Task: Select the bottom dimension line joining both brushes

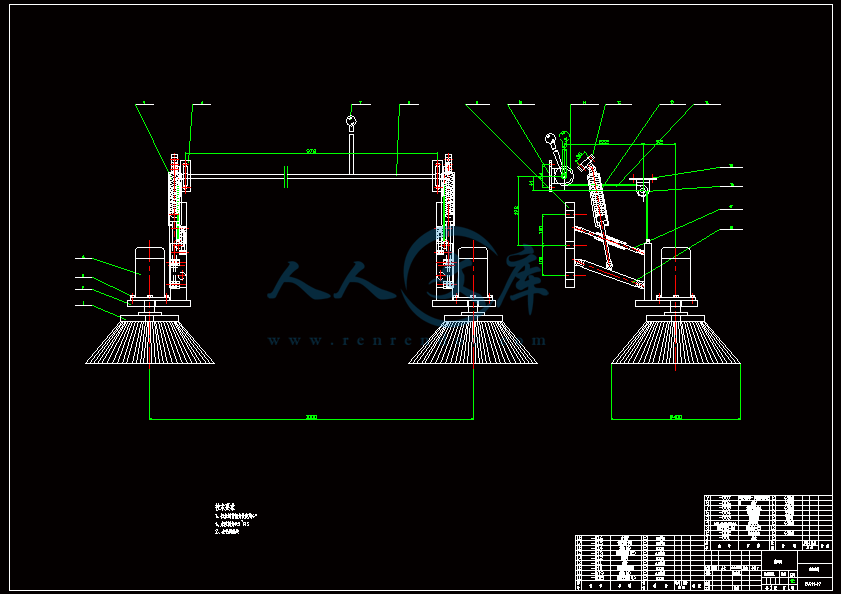Action: coord(311,417)
